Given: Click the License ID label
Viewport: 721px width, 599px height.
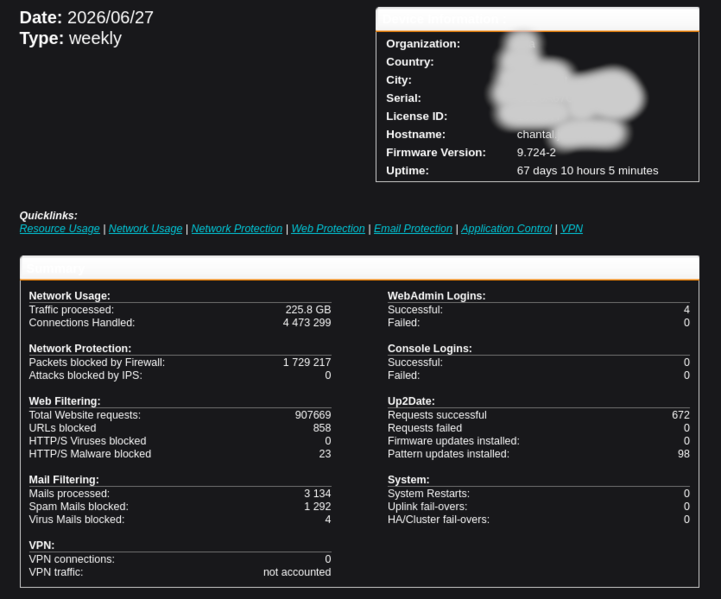Looking at the screenshot, I should pyautogui.click(x=417, y=116).
